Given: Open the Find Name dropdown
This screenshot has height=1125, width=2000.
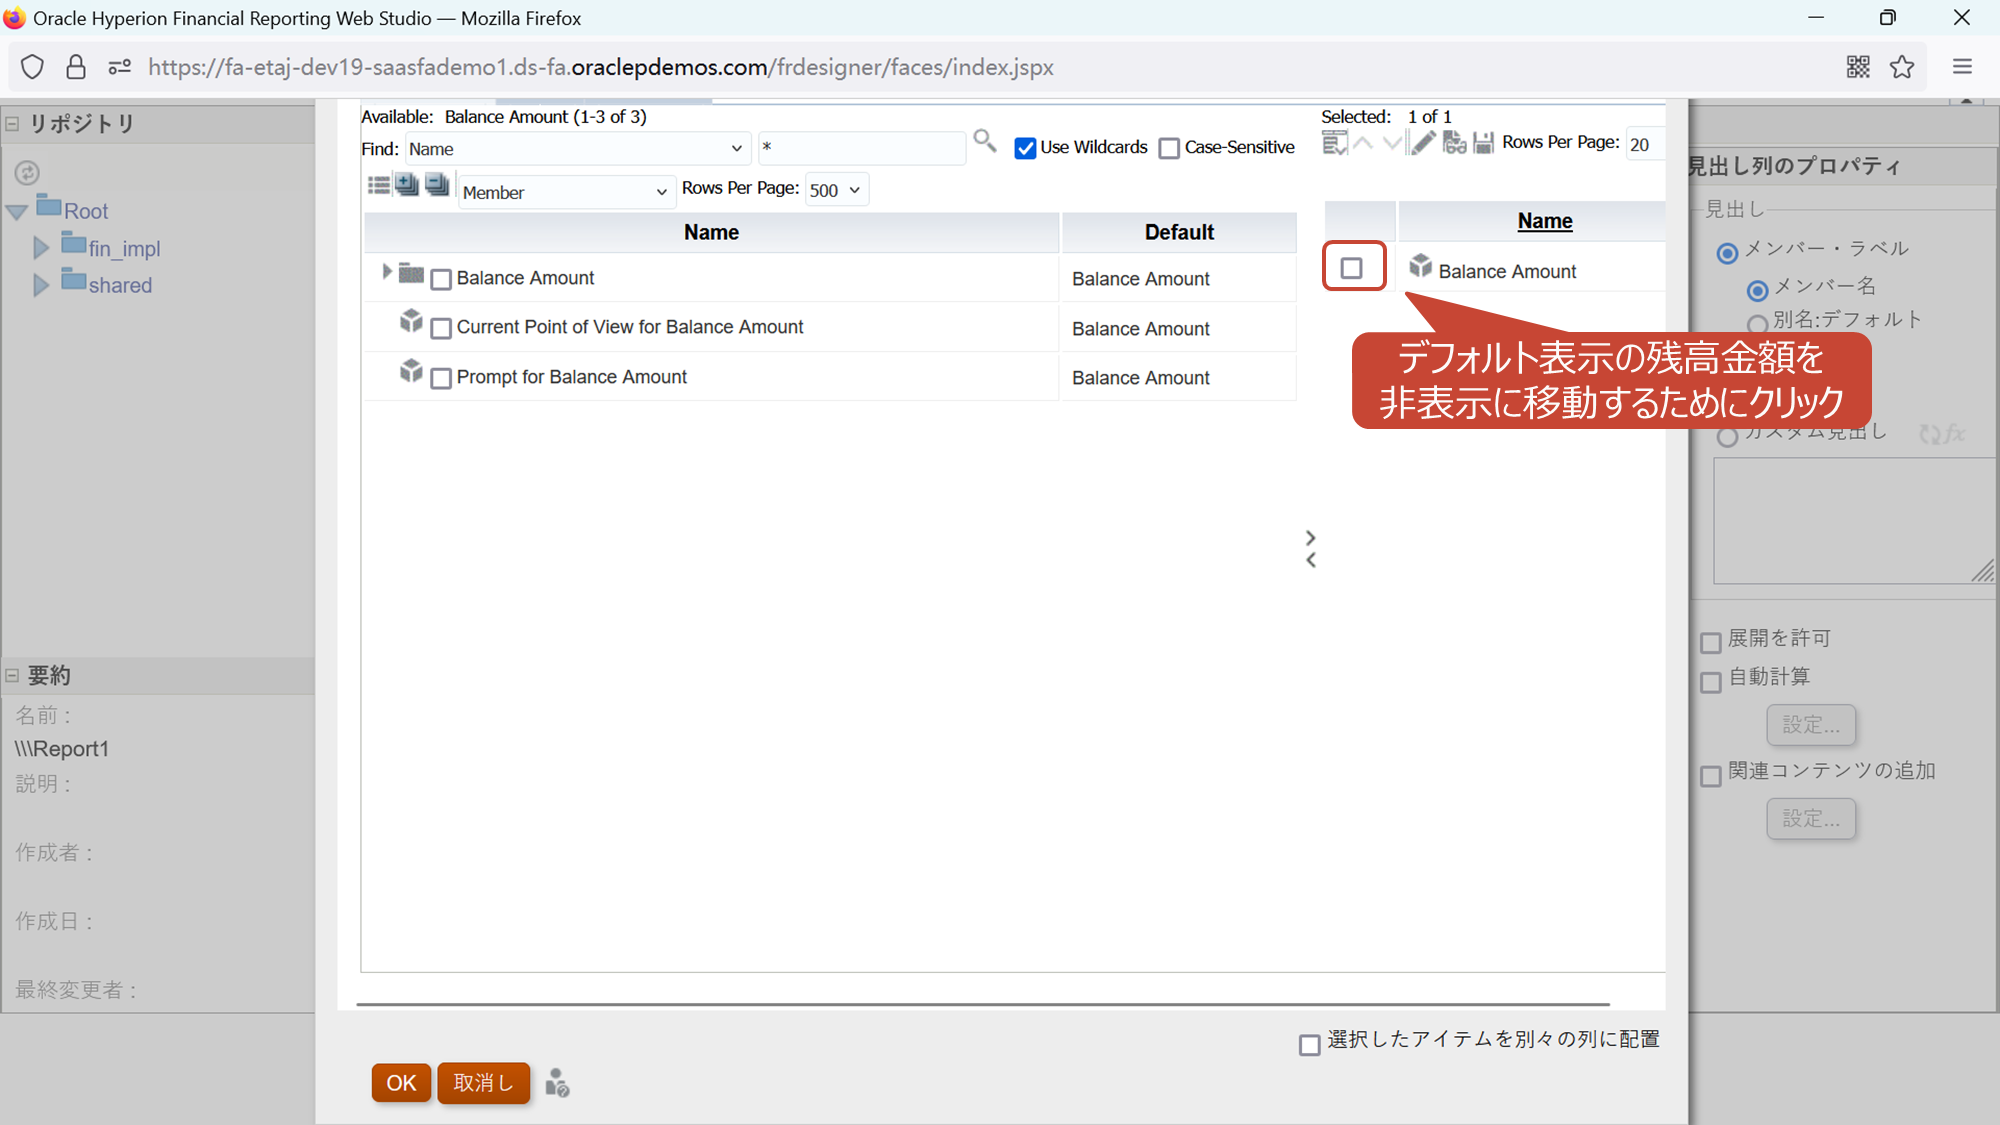Looking at the screenshot, I should click(x=576, y=149).
